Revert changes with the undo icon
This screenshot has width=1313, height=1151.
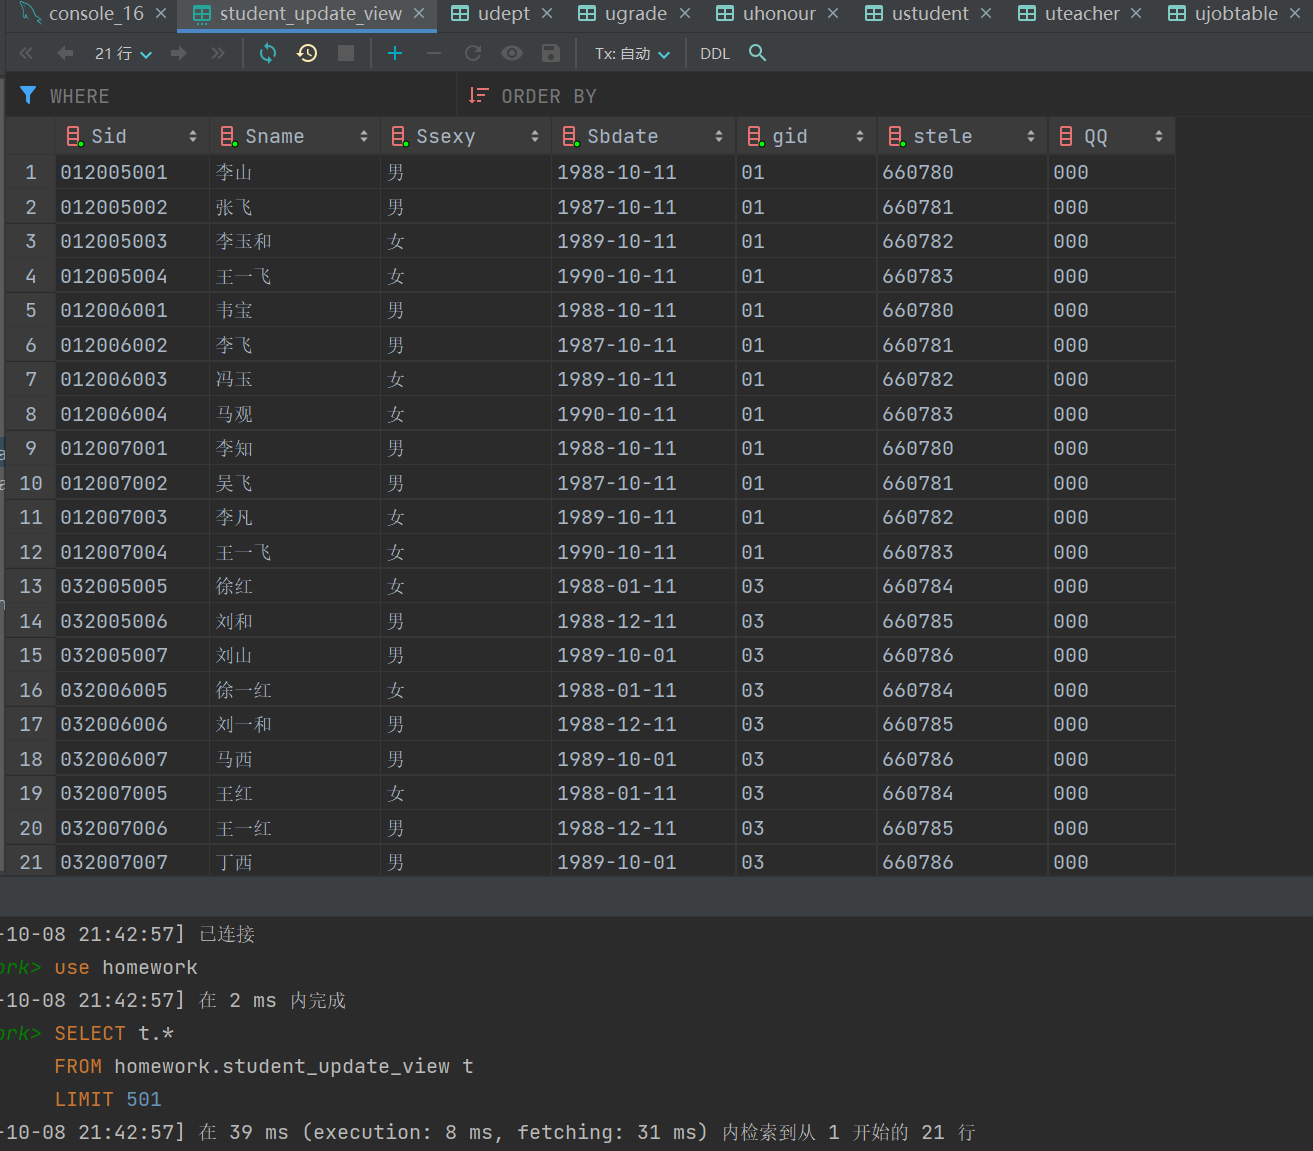click(x=473, y=53)
